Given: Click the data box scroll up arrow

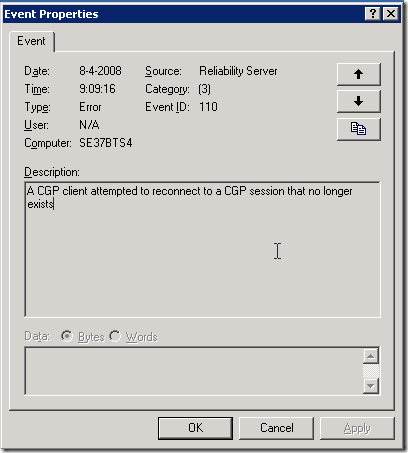Looking at the screenshot, I should [371, 356].
